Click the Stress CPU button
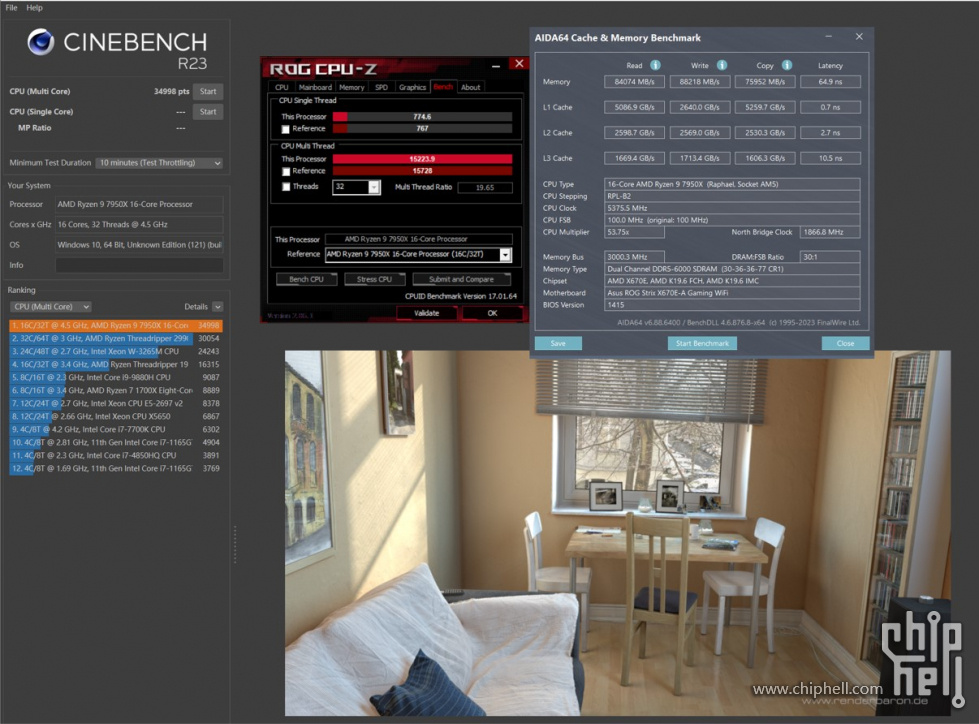 (375, 280)
